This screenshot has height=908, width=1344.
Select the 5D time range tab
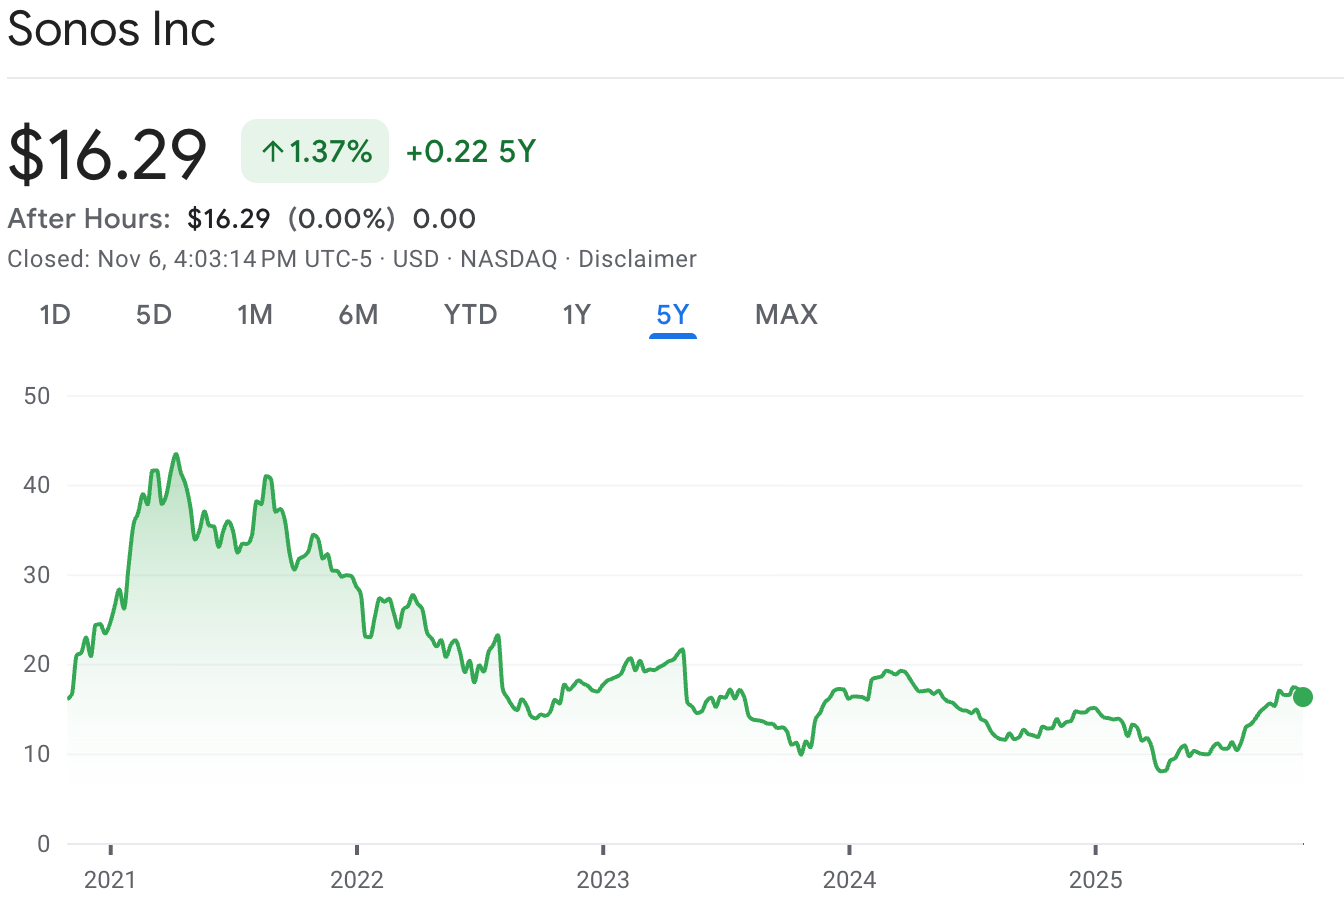coord(154,315)
